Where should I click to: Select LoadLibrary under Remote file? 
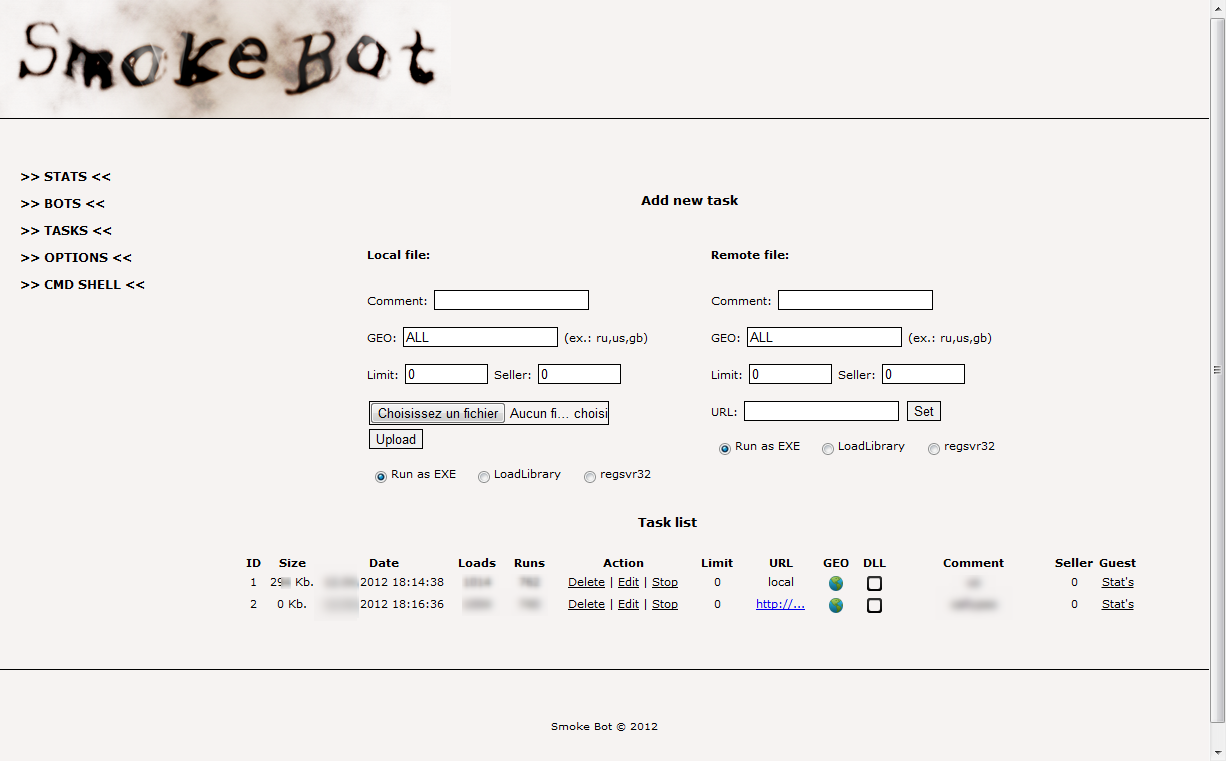pos(828,449)
